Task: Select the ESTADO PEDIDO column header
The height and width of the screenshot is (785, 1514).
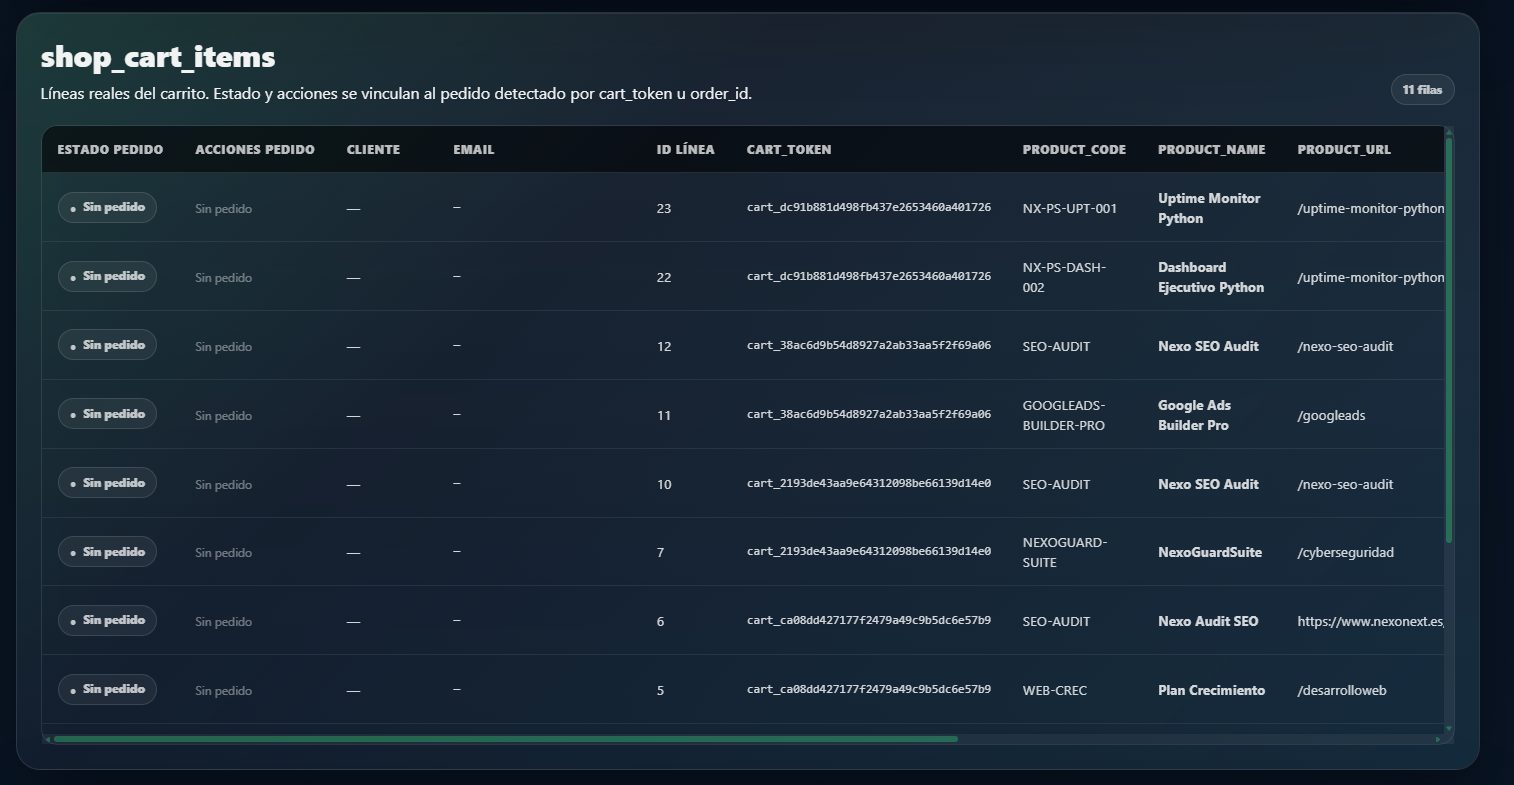Action: 110,149
